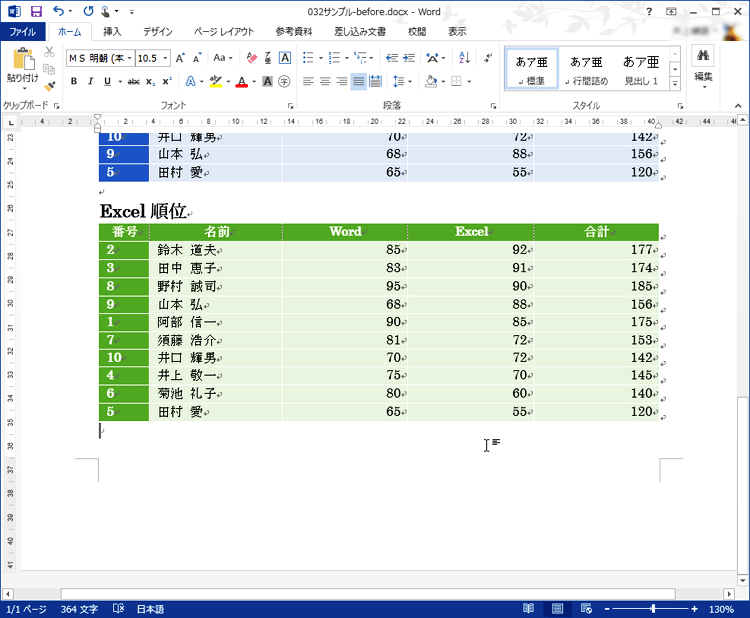Open the multilevel list dropdown
Screen dimensions: 750x618
[x=371, y=58]
